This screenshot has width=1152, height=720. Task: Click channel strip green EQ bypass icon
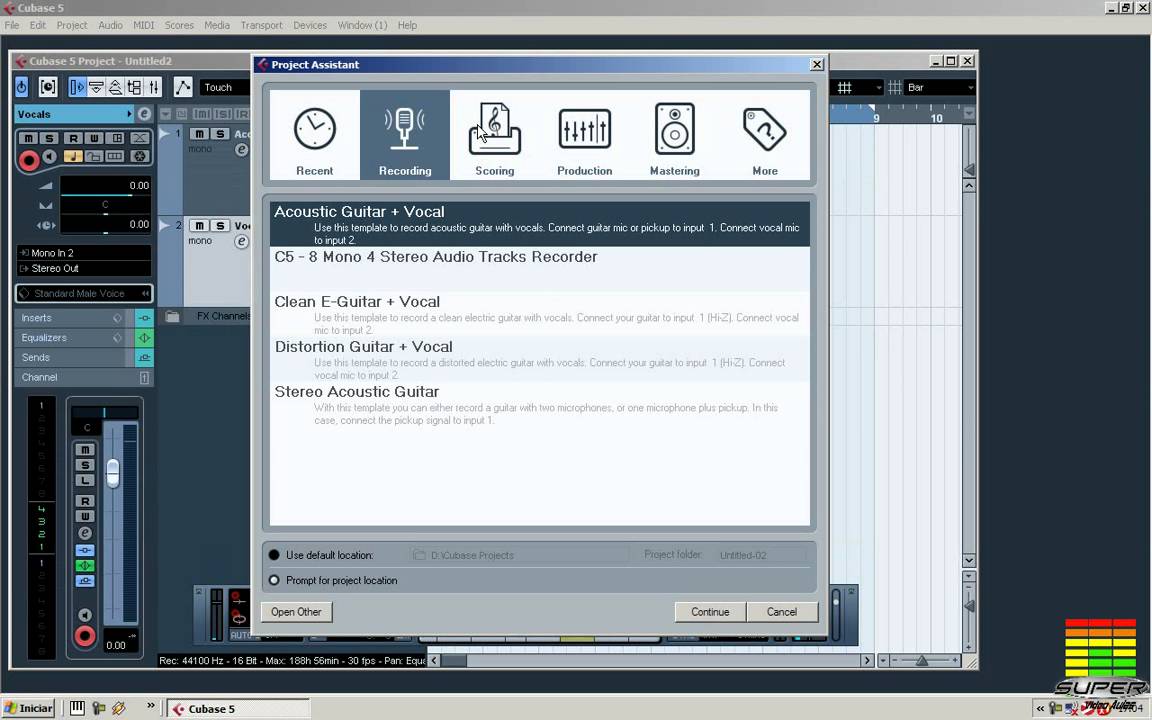(x=85, y=566)
